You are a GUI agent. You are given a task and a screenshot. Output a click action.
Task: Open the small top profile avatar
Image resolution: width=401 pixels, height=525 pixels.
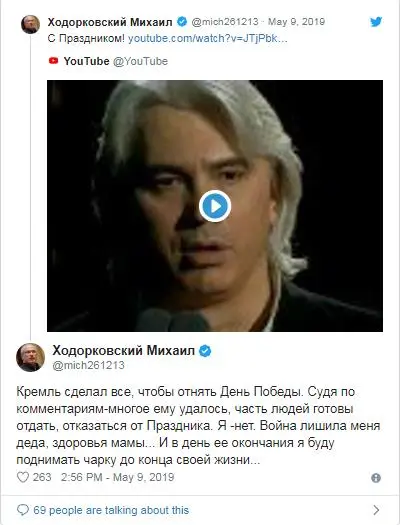coord(30,24)
